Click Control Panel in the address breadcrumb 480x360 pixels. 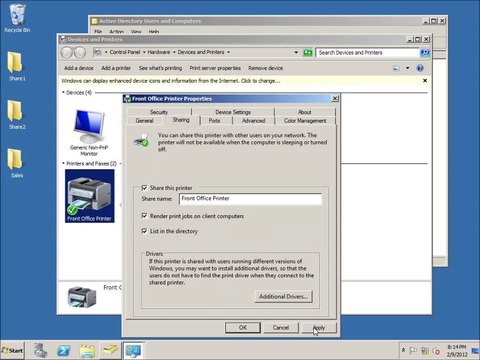125,52
